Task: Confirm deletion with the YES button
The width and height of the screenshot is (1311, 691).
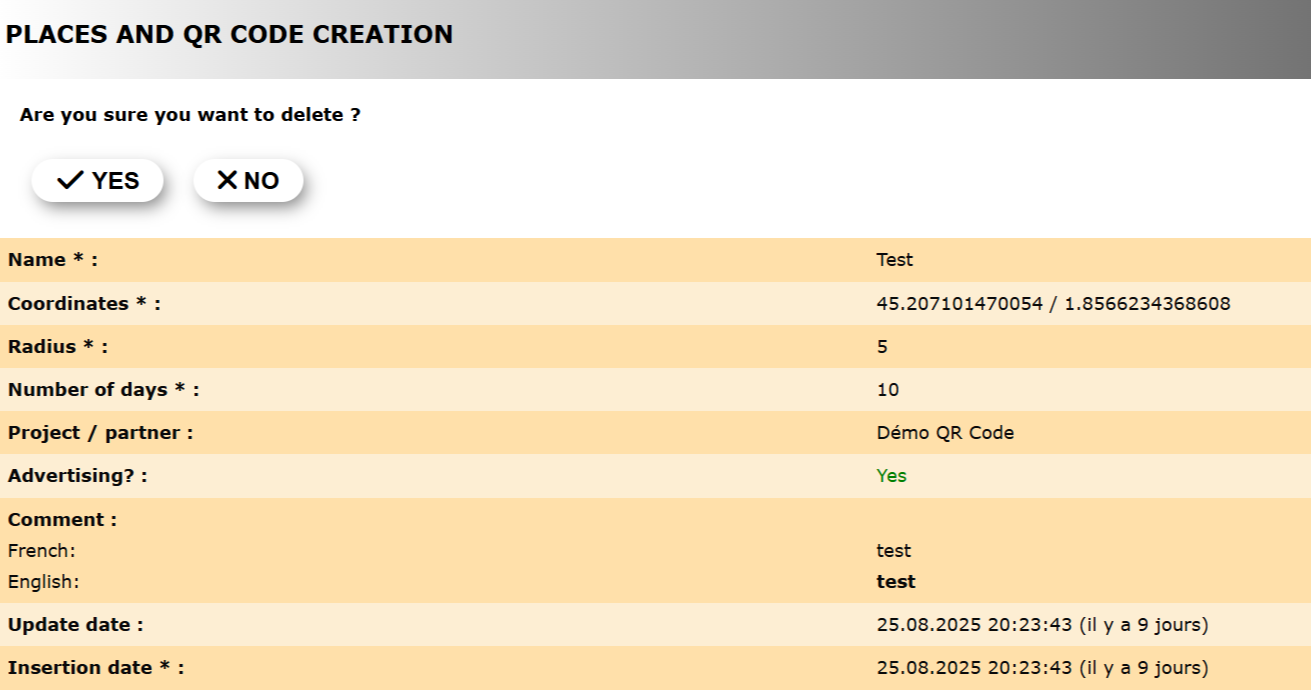Action: coord(98,180)
